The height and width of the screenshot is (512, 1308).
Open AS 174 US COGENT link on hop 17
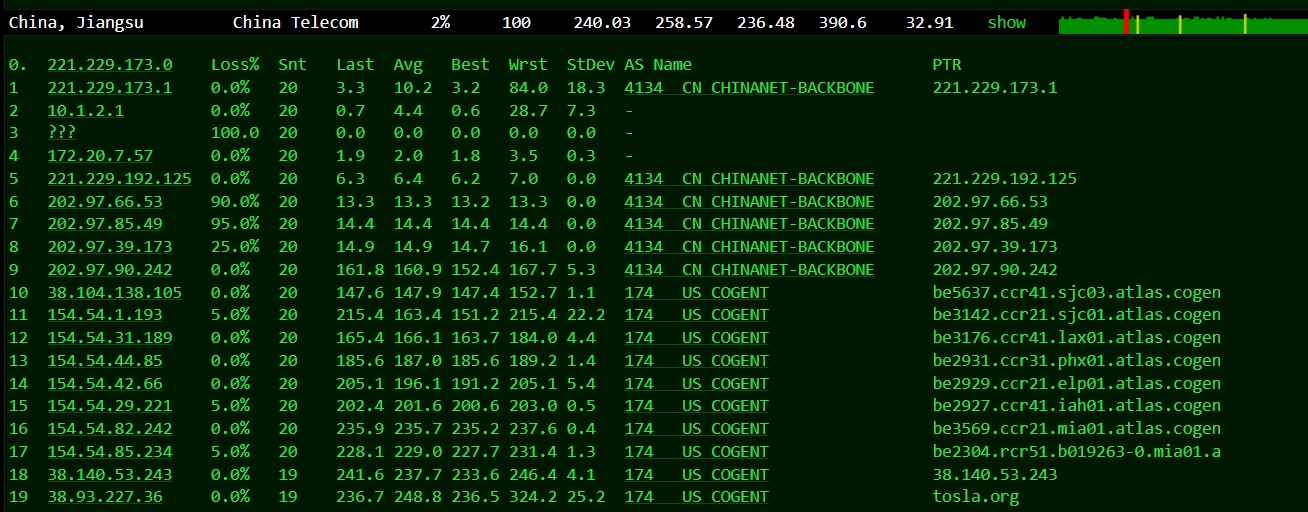697,452
